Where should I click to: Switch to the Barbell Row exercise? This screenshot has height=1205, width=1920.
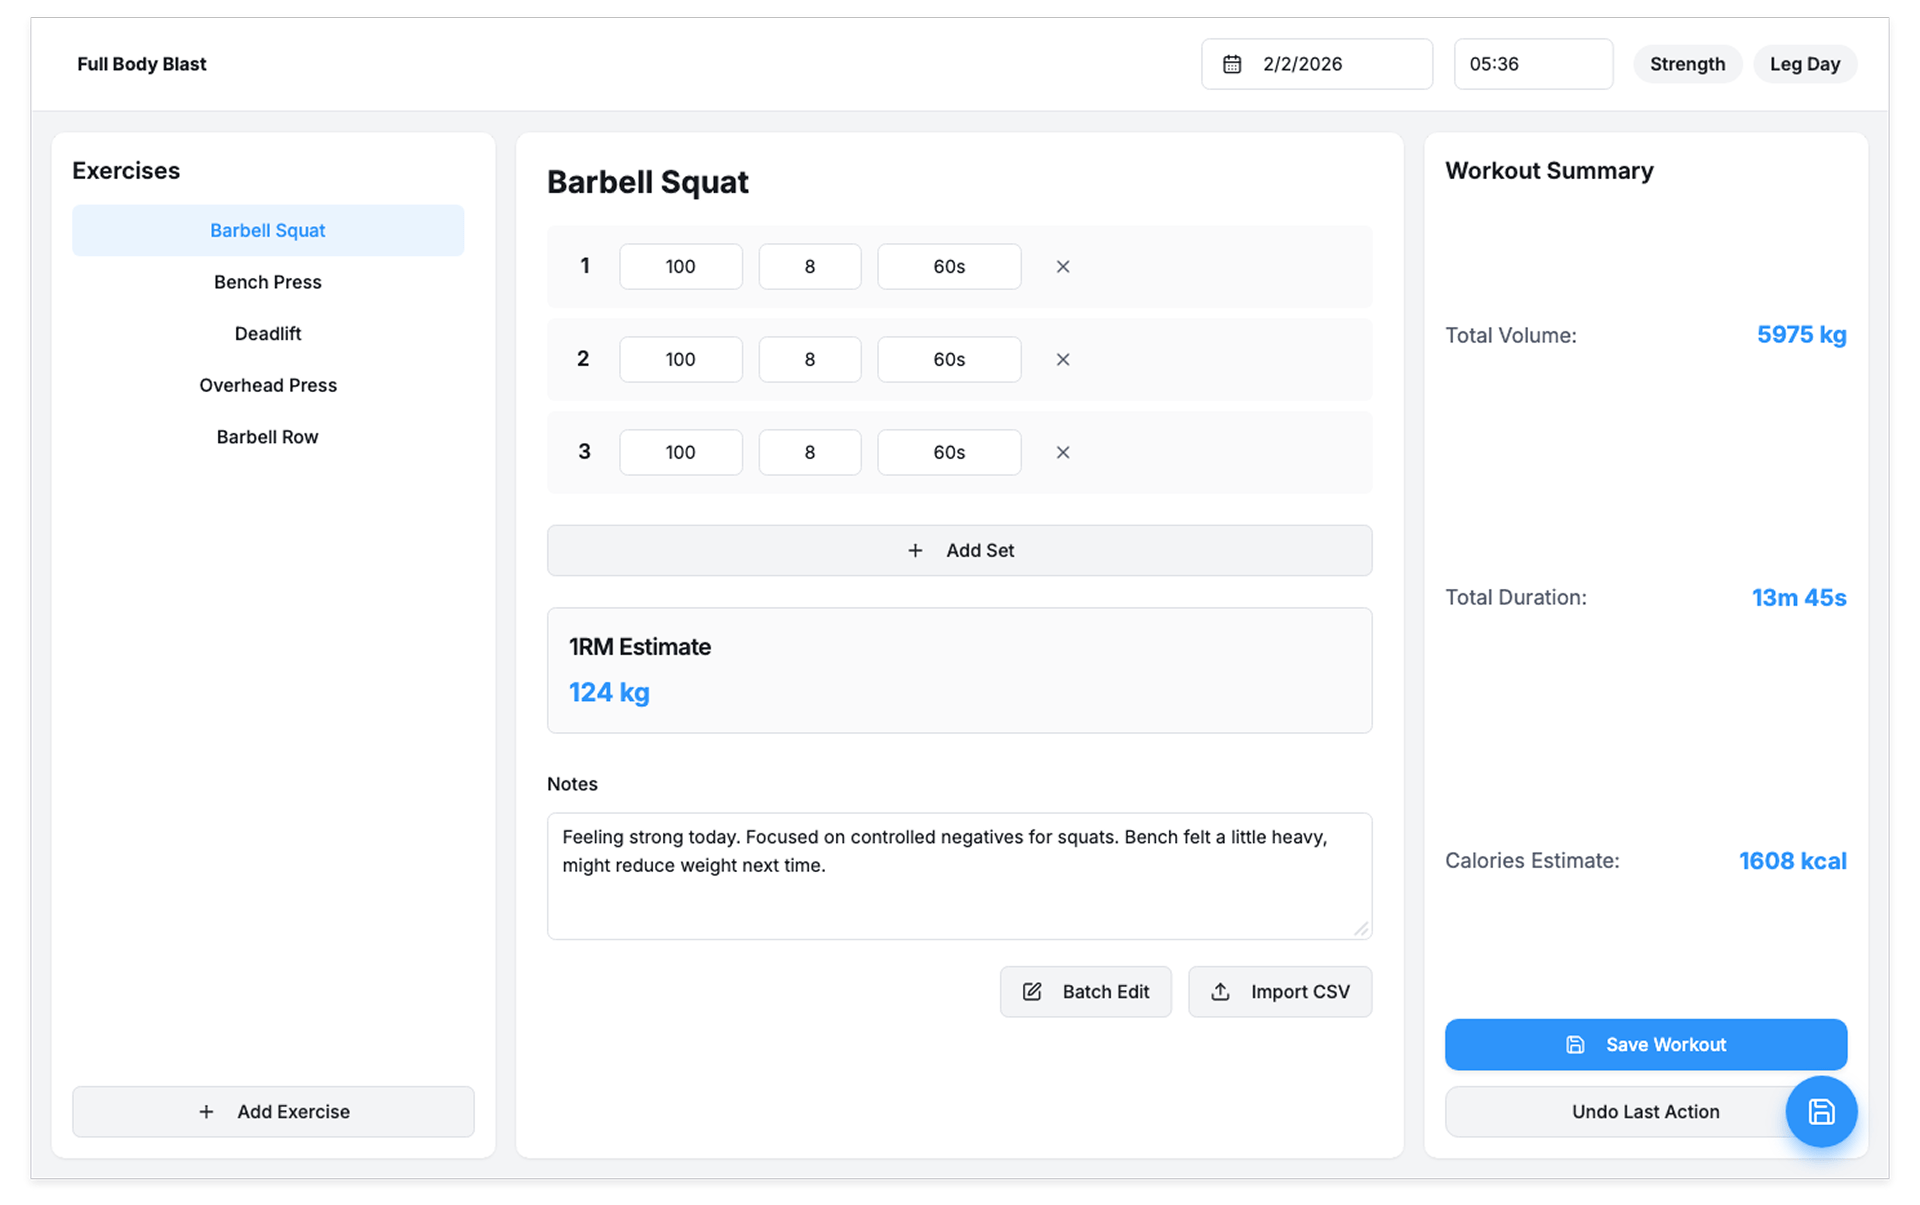268,437
